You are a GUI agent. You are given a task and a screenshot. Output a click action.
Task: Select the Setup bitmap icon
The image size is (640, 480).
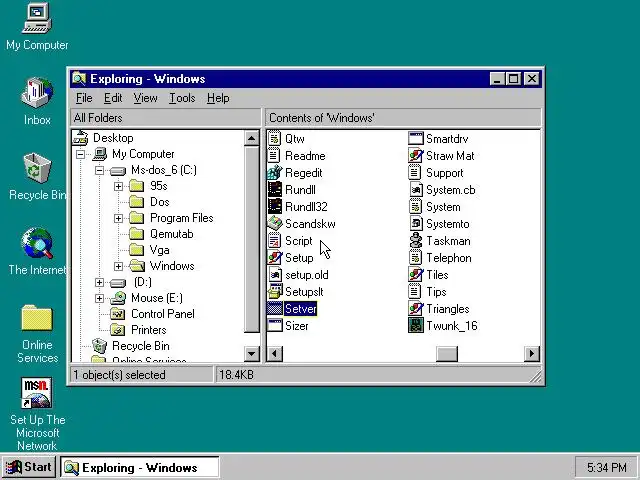pyautogui.click(x=274, y=258)
